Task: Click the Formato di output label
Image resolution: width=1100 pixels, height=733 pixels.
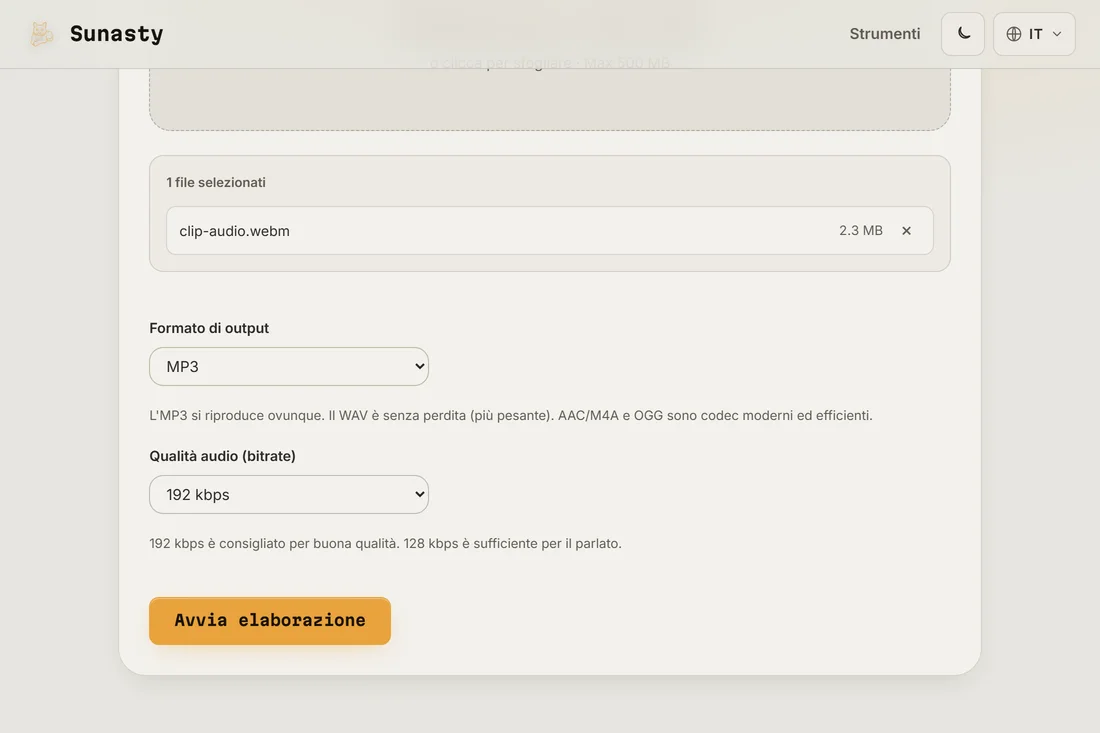Action: pyautogui.click(x=209, y=328)
